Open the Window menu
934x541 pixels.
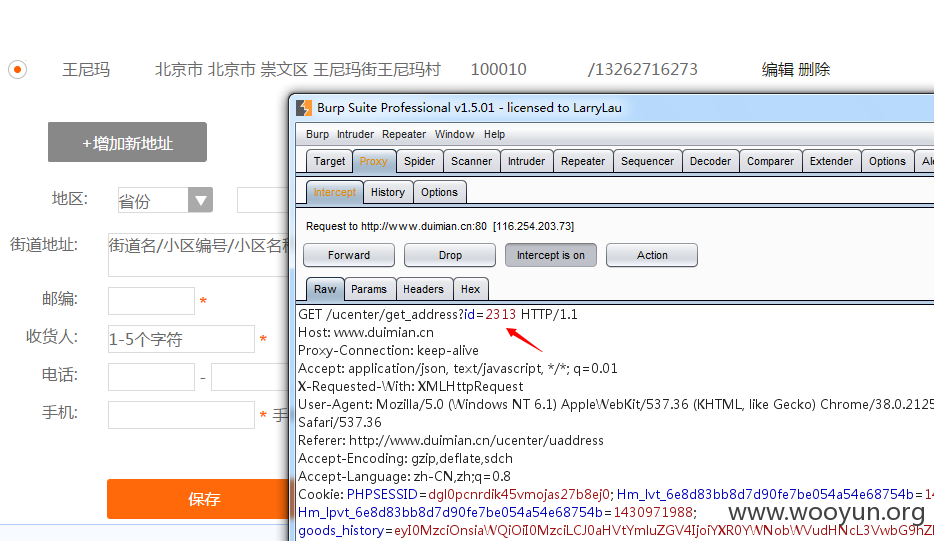pyautogui.click(x=454, y=134)
